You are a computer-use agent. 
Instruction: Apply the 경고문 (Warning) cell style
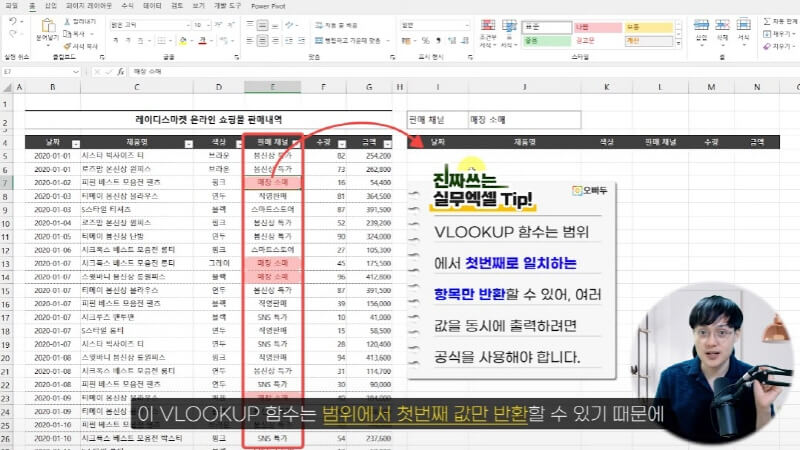597,40
